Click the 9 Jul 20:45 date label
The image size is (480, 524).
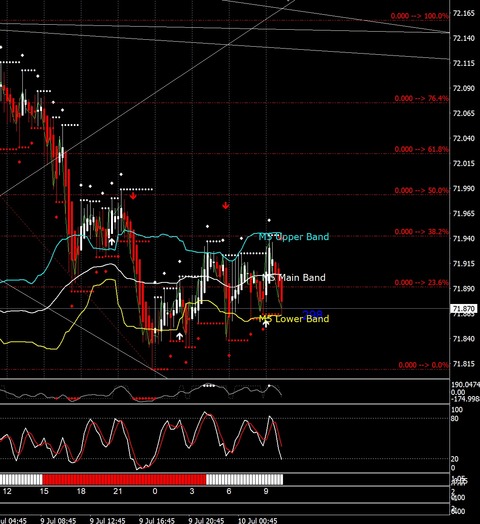pyautogui.click(x=206, y=521)
